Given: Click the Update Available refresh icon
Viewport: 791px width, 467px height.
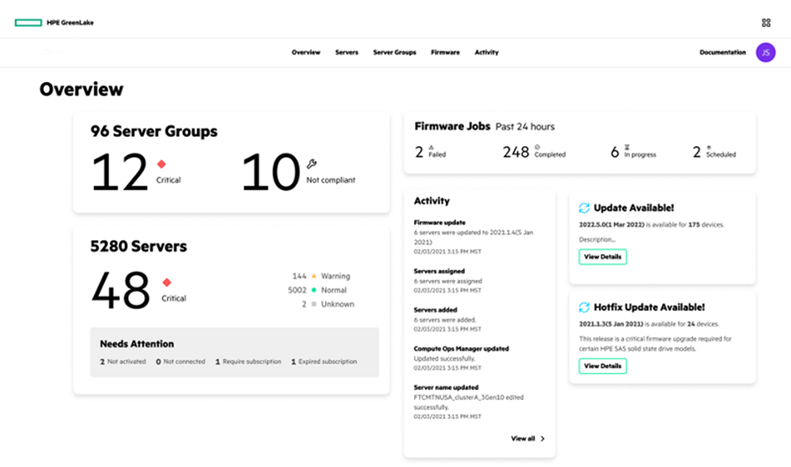Looking at the screenshot, I should [584, 208].
